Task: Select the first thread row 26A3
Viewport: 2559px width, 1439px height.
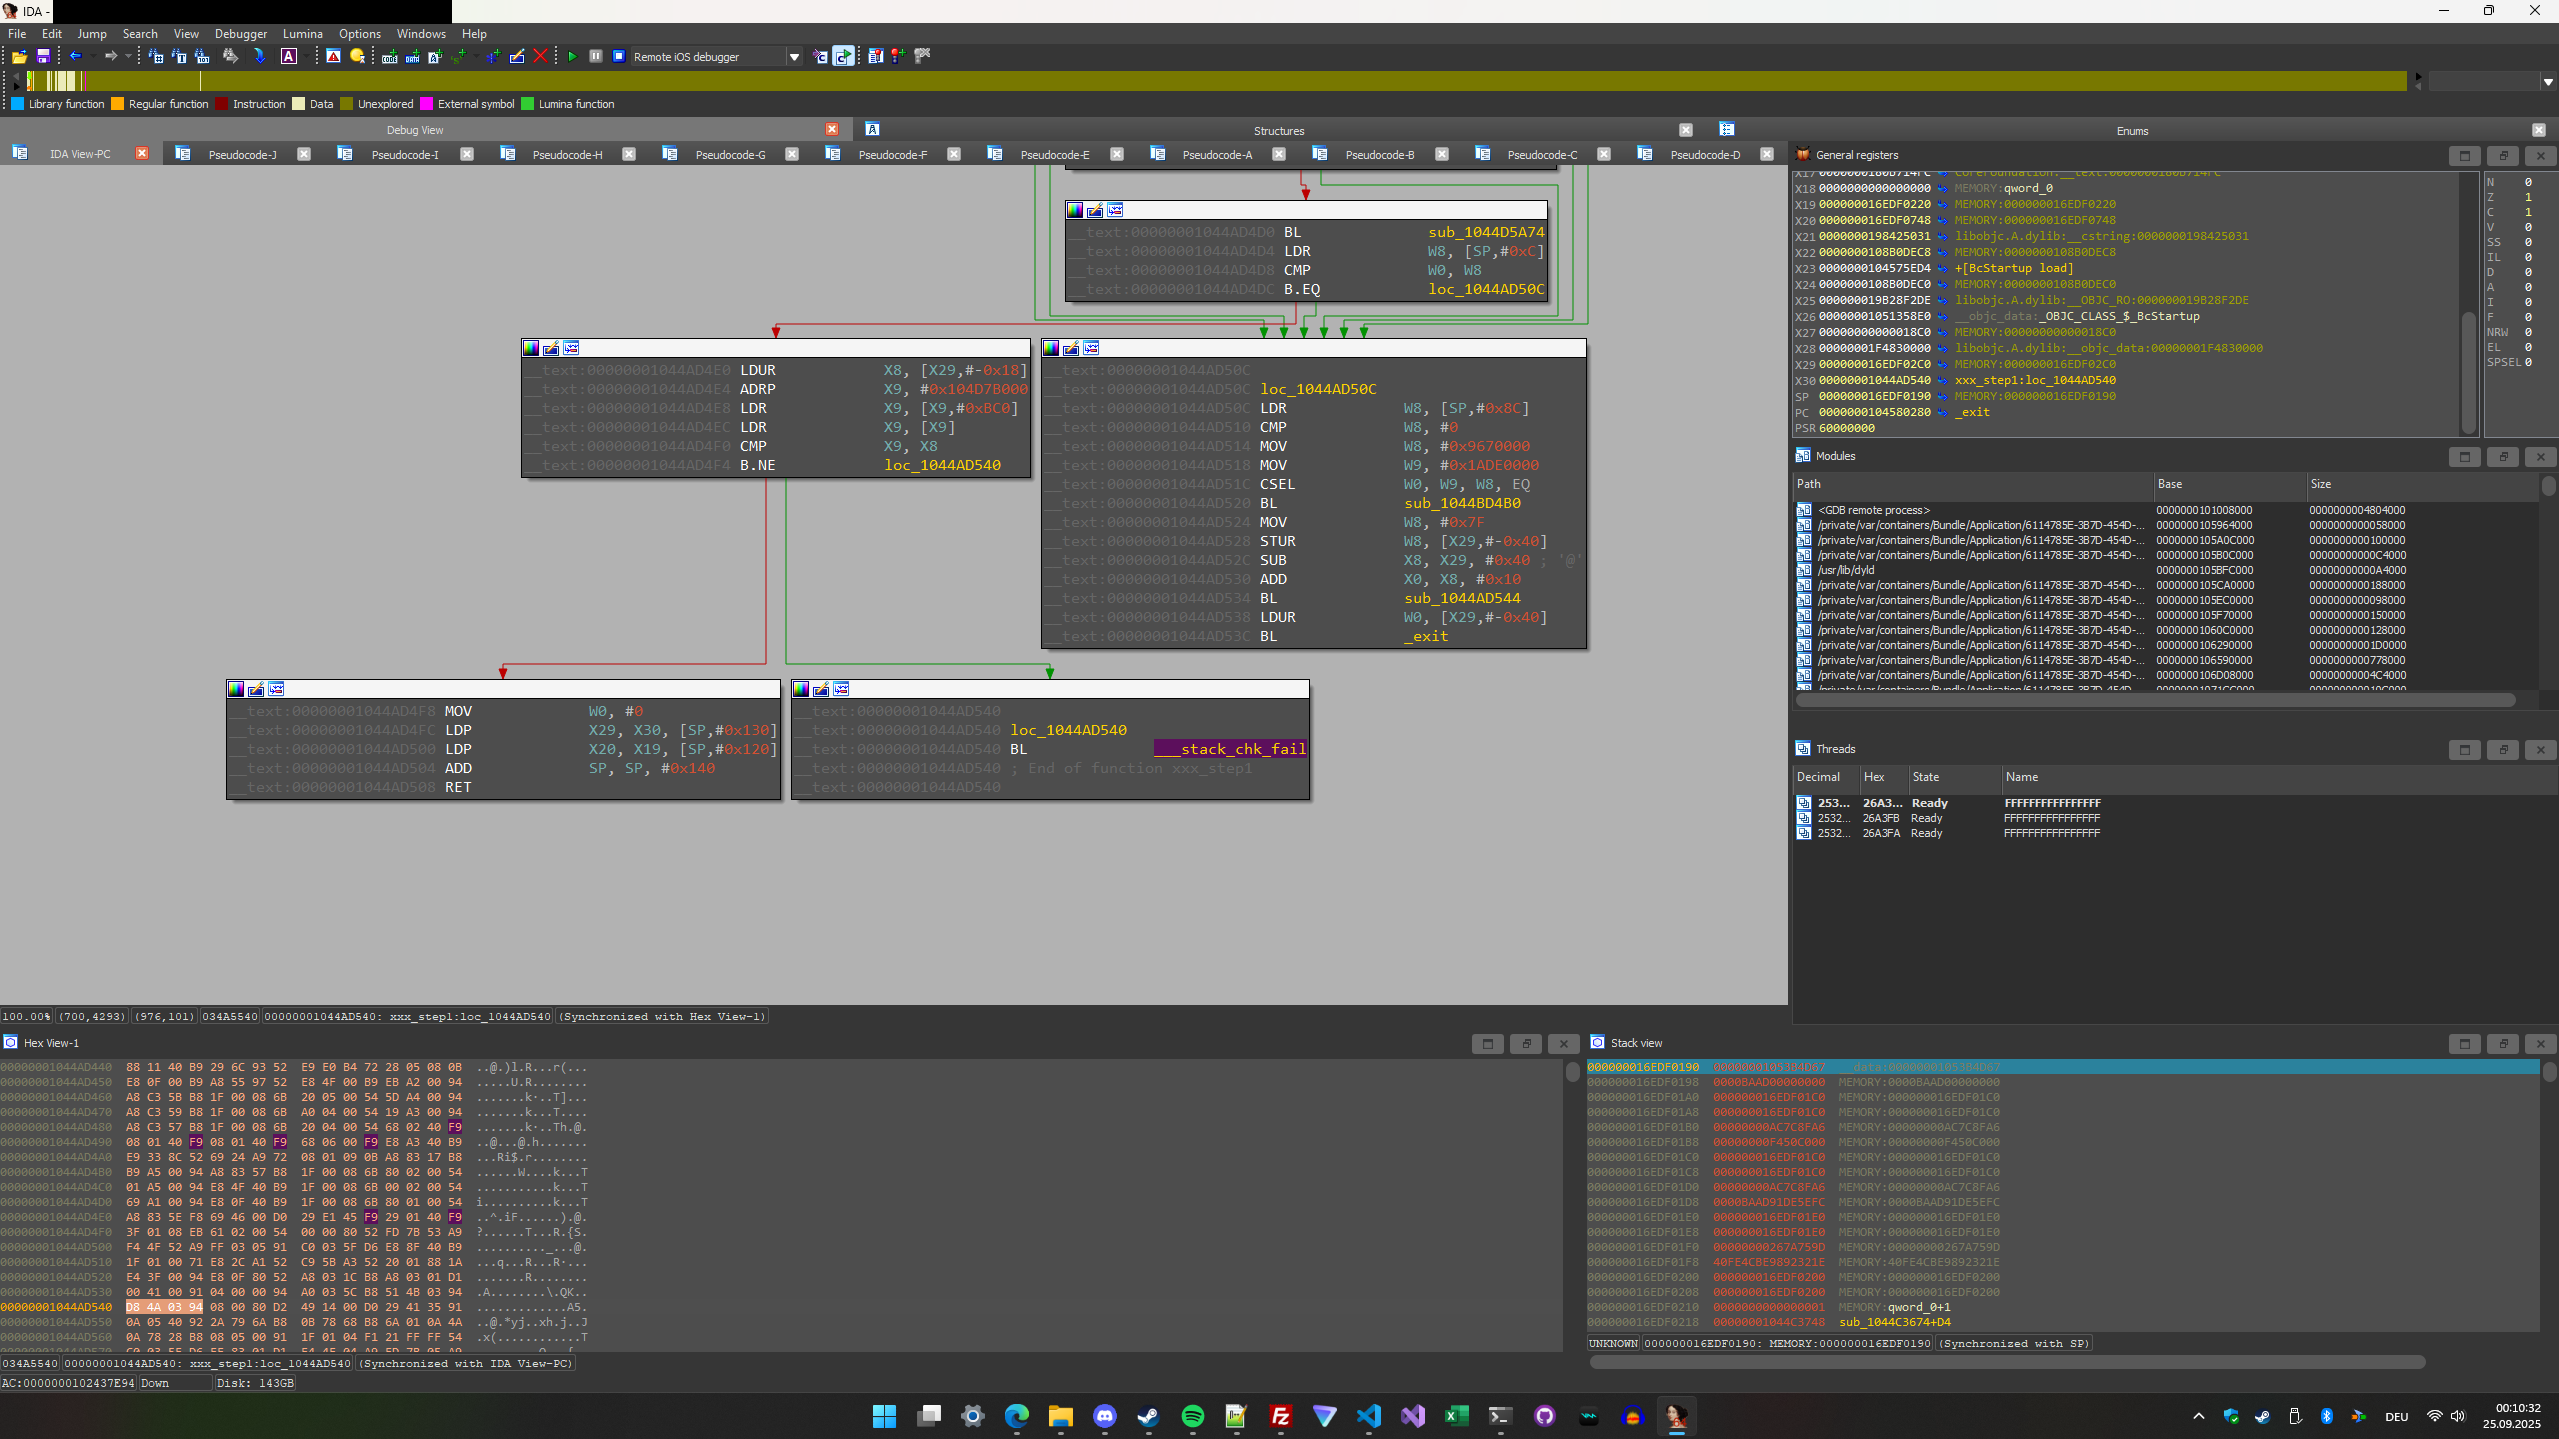Action: tap(1883, 803)
